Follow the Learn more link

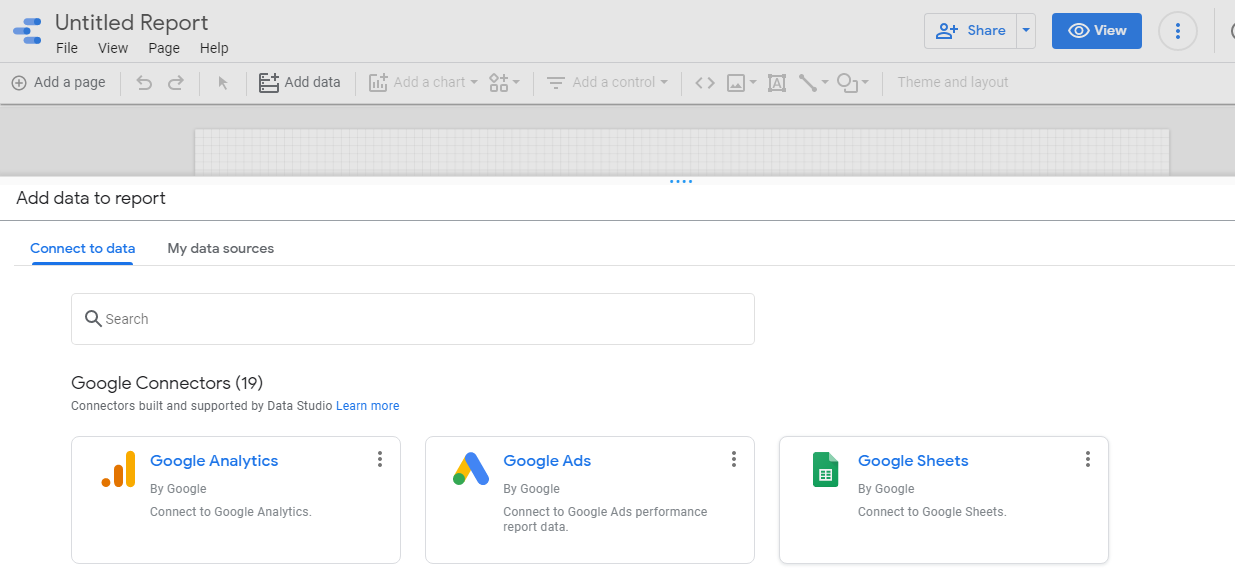click(x=367, y=406)
